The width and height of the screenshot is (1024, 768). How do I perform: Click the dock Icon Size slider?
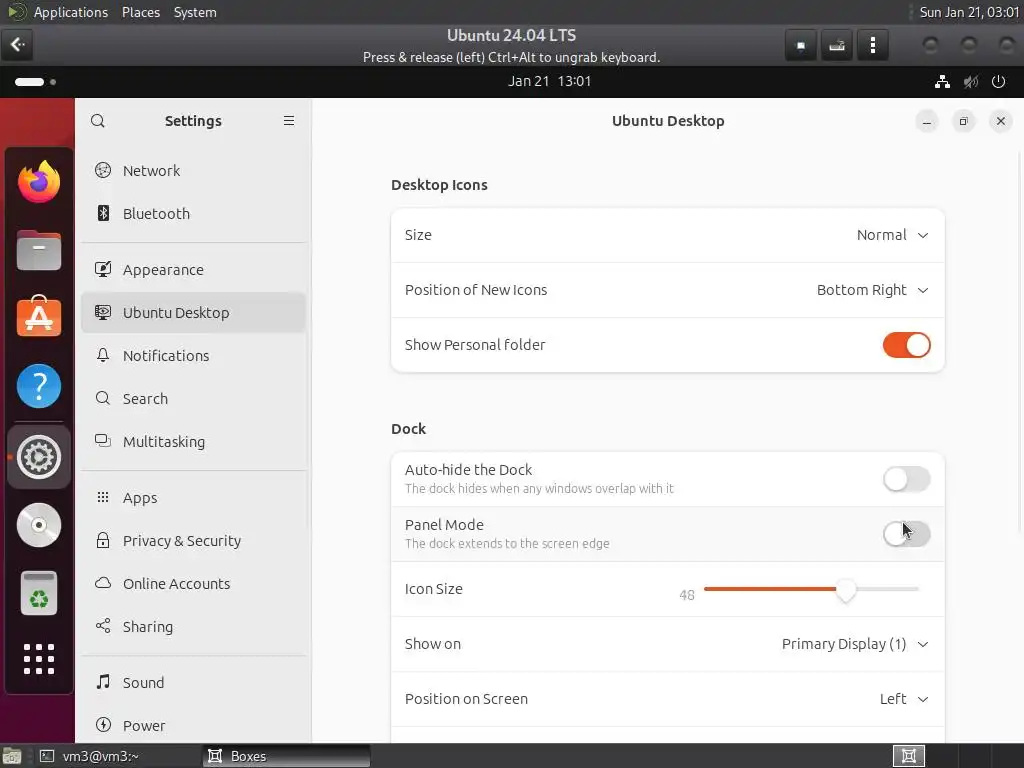[x=811, y=589]
